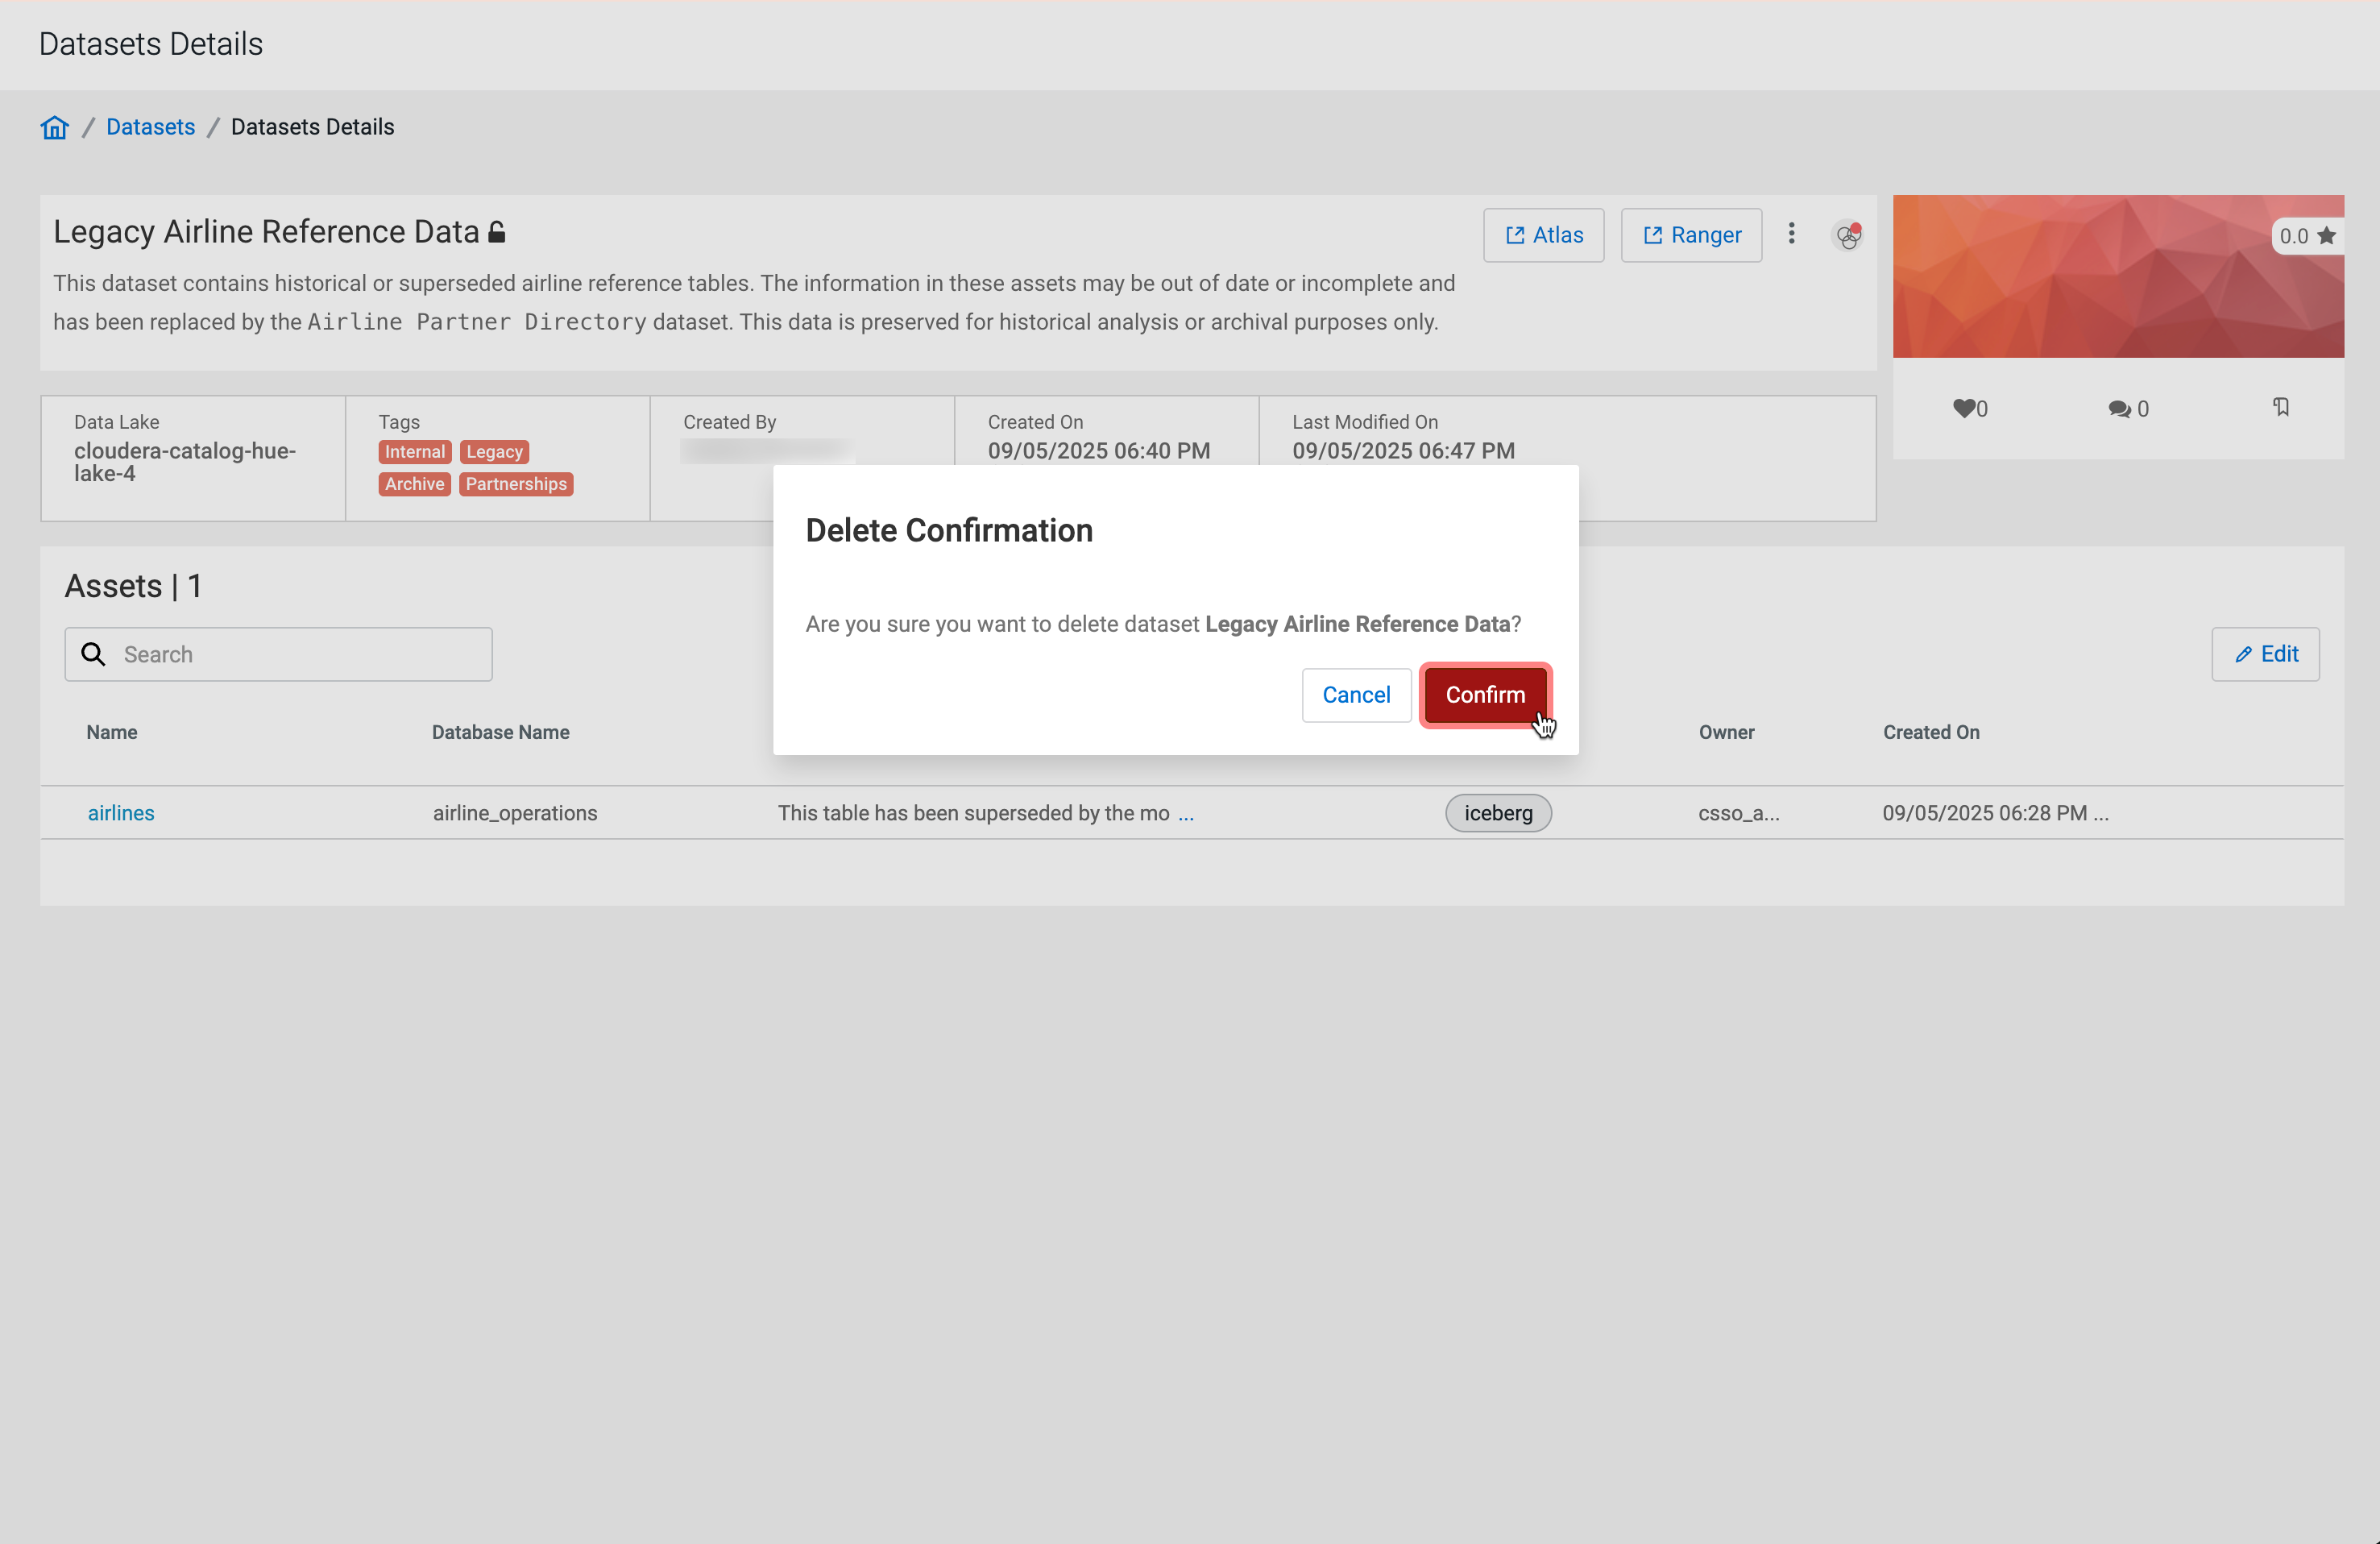Click the iceberg type badge
2380x1544 pixels.
coord(1497,813)
